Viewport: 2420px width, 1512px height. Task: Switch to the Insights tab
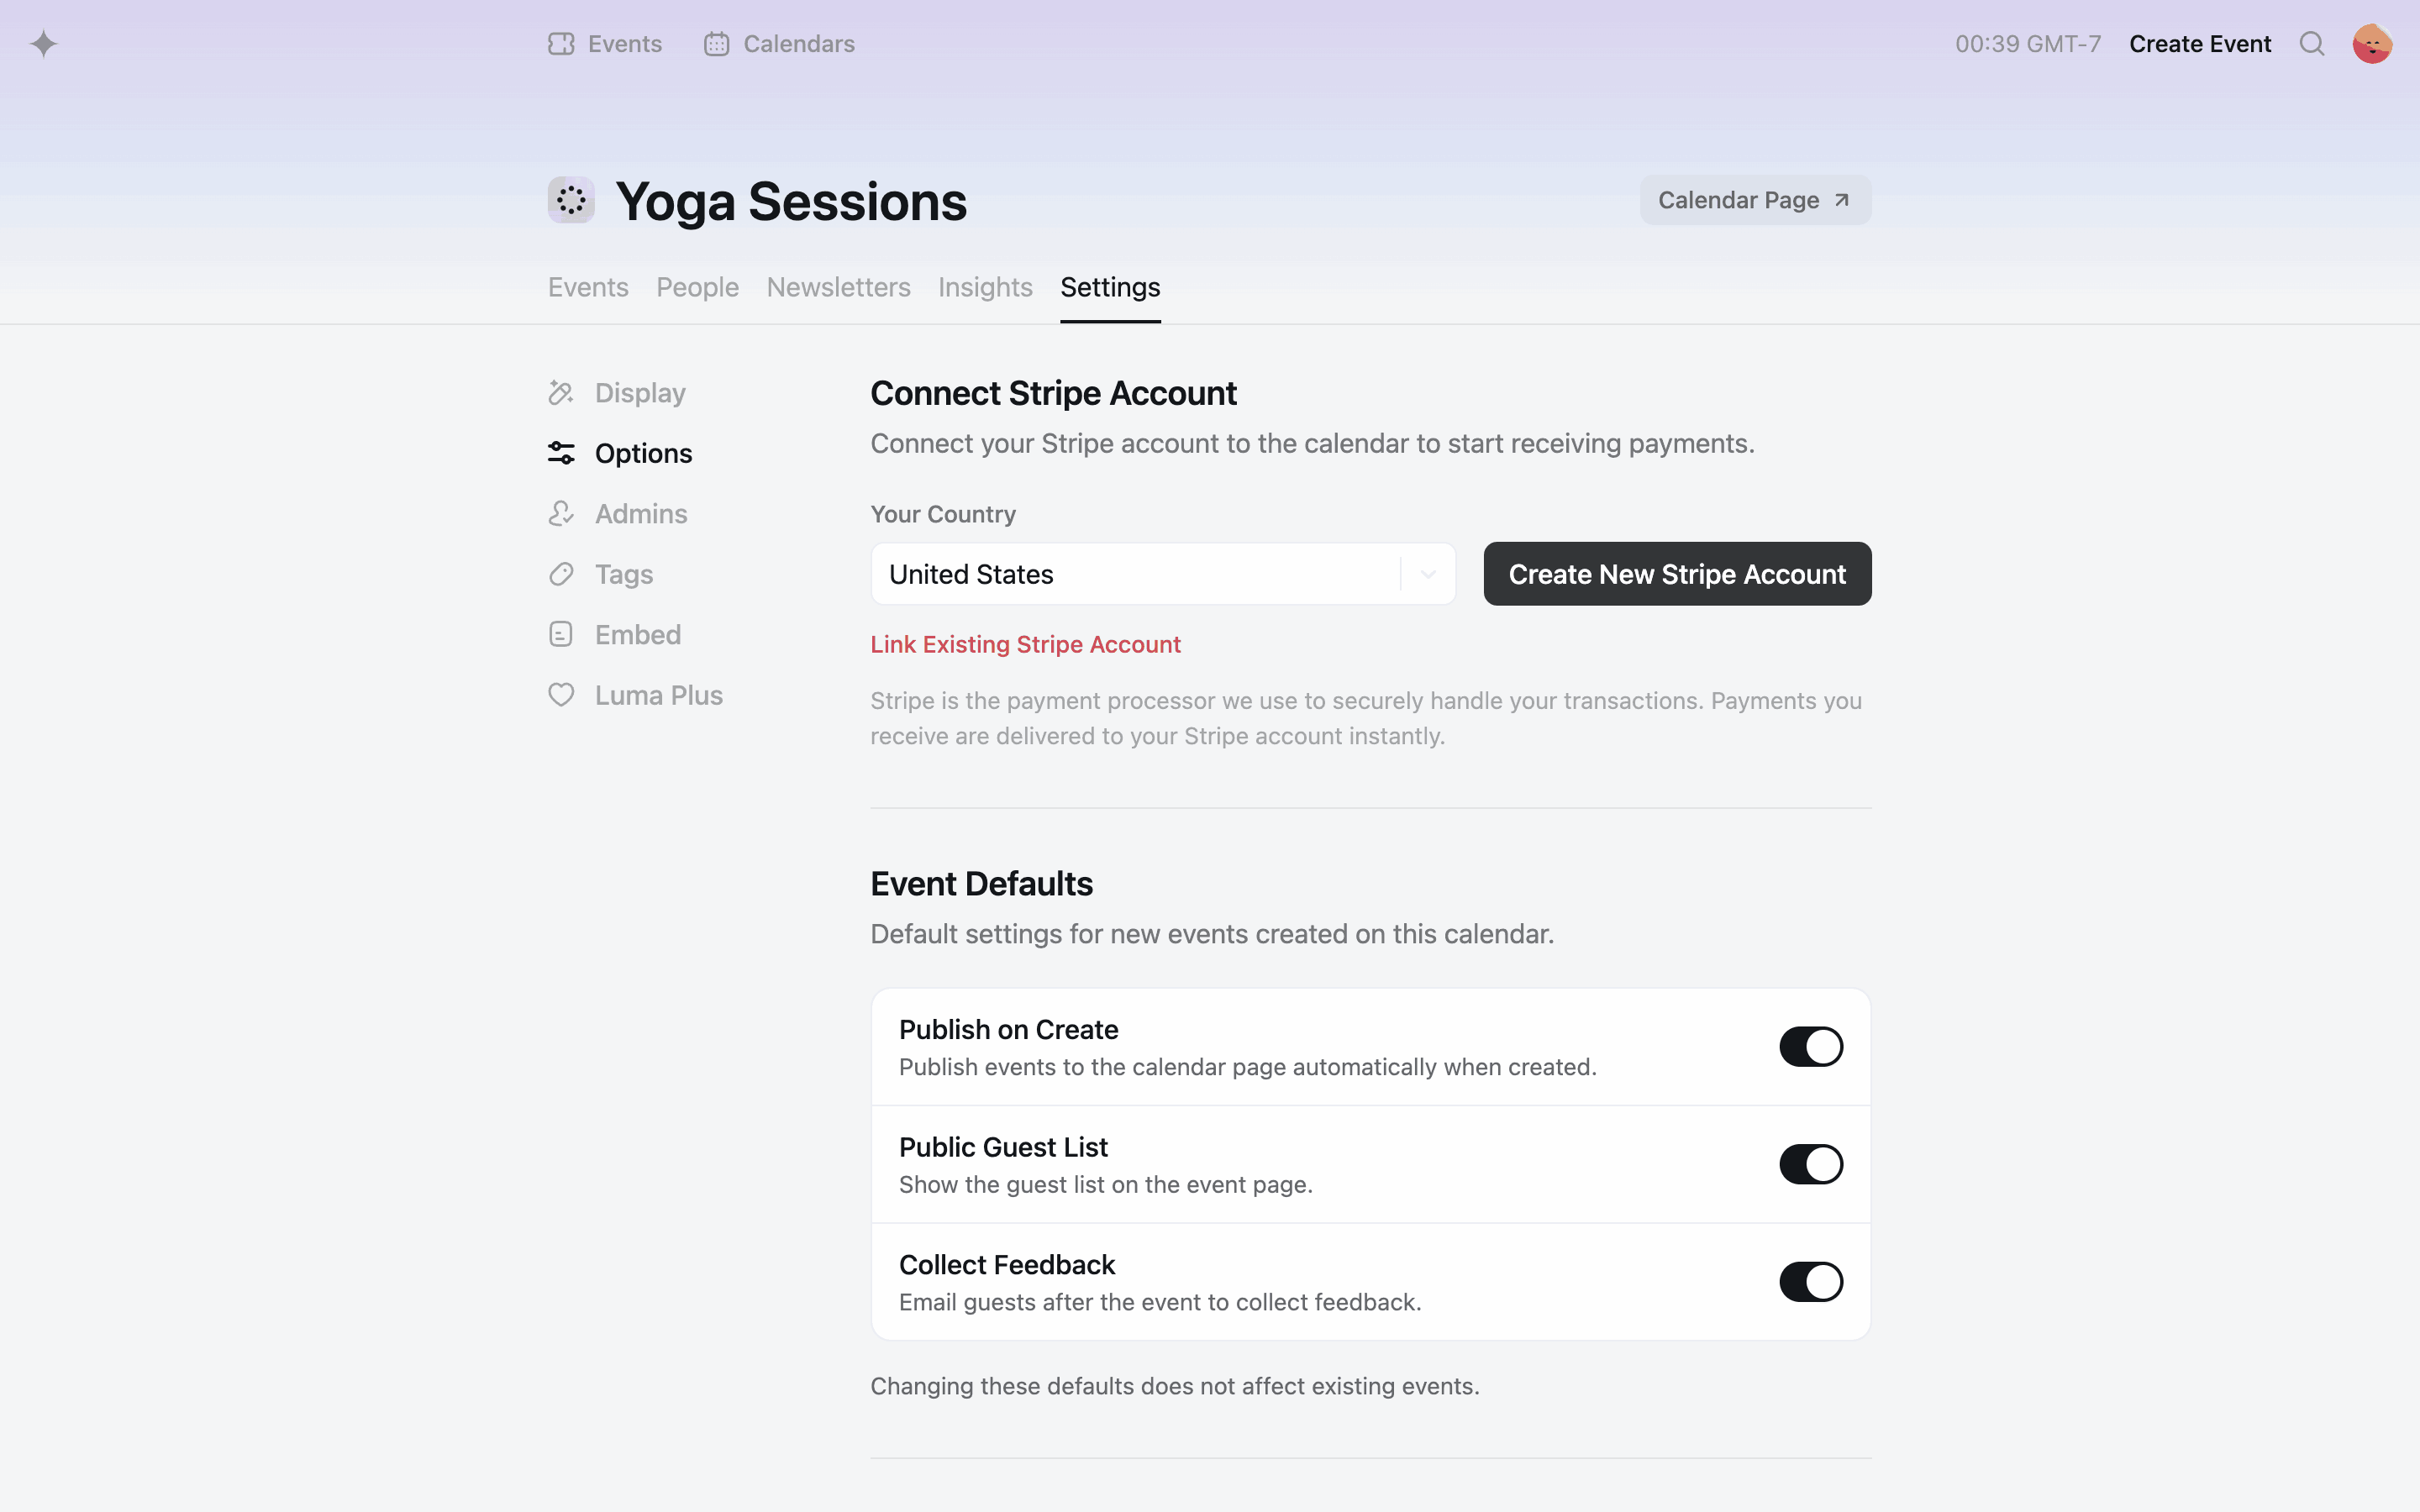[985, 288]
